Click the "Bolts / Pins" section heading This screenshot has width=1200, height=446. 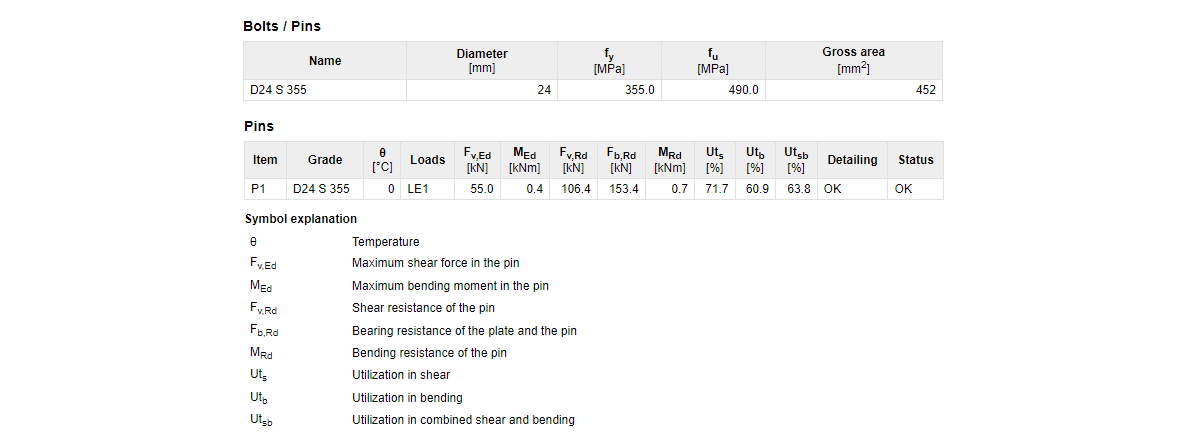coord(282,26)
